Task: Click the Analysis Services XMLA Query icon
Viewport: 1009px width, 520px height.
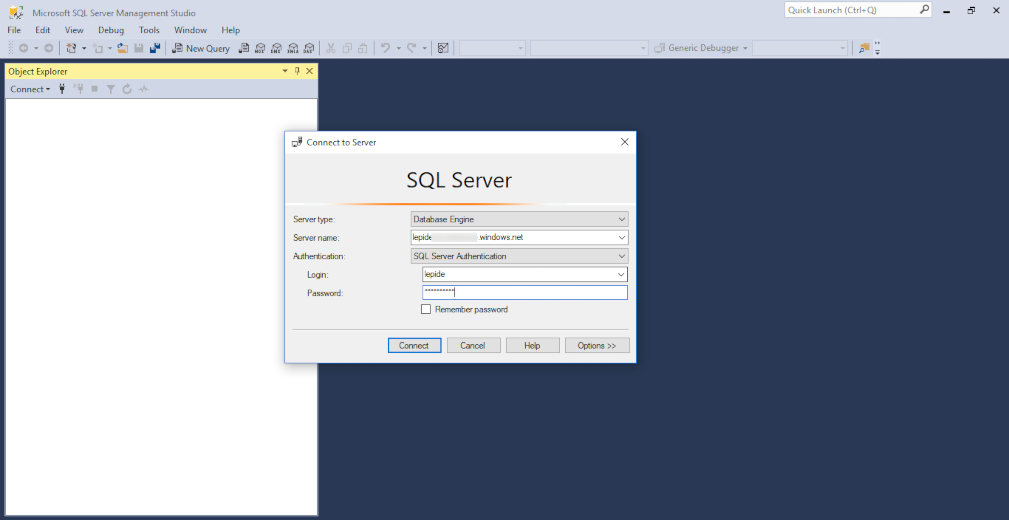Action: pos(293,48)
